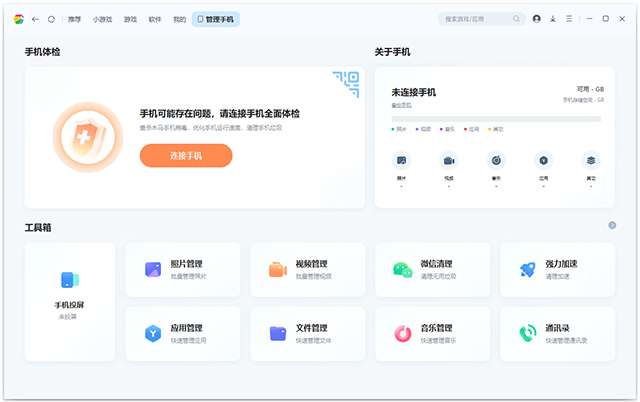Switch to the 游戏 tab
640x402 pixels.
130,19
